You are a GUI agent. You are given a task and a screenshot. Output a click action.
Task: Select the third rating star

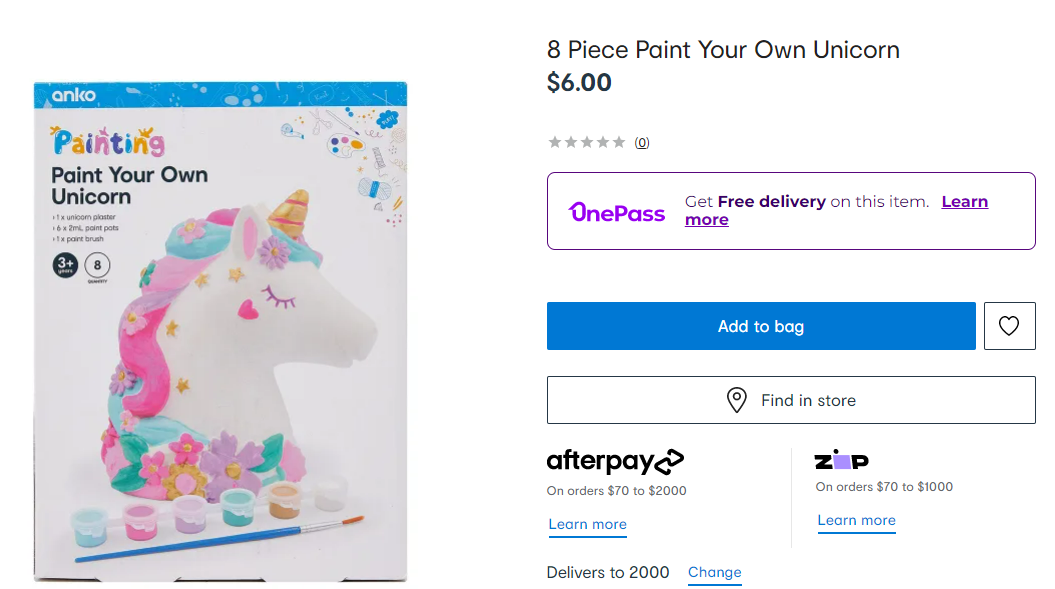pos(587,142)
